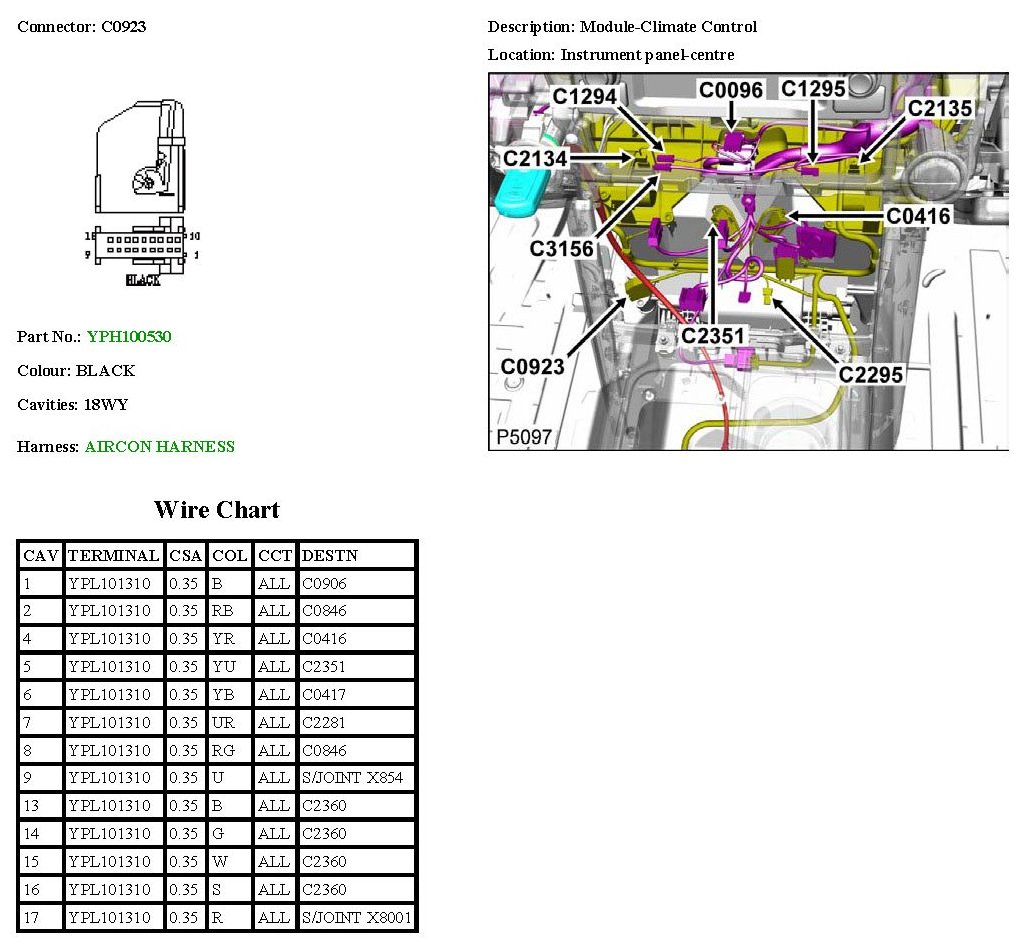Click the TERMINAL column header
The width and height of the screenshot is (1026, 942).
click(x=114, y=555)
